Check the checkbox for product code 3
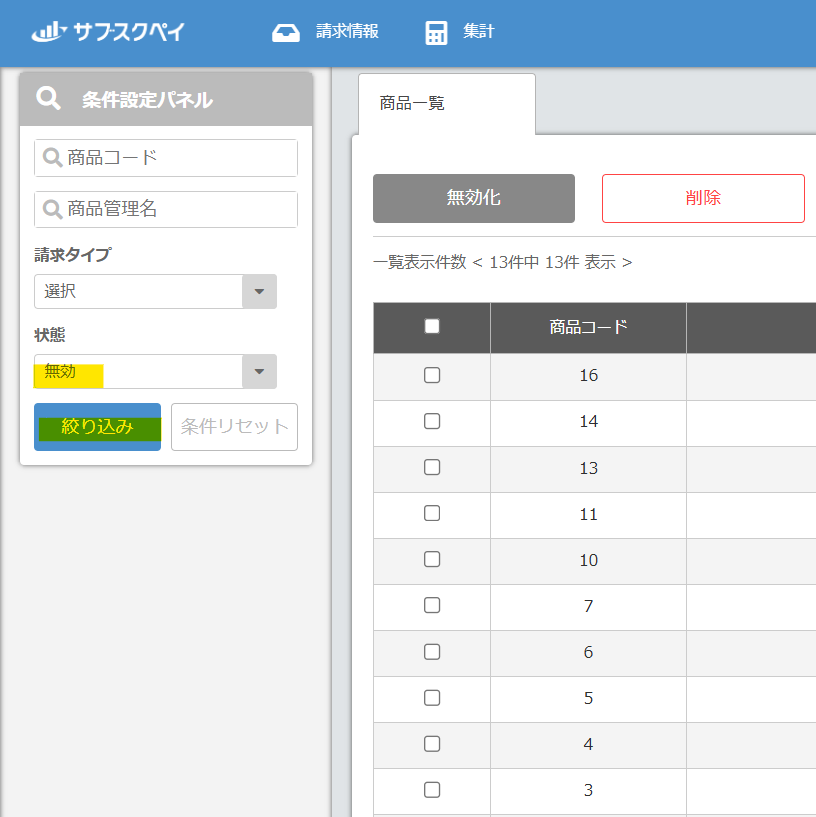Viewport: 816px width, 817px height. (431, 789)
